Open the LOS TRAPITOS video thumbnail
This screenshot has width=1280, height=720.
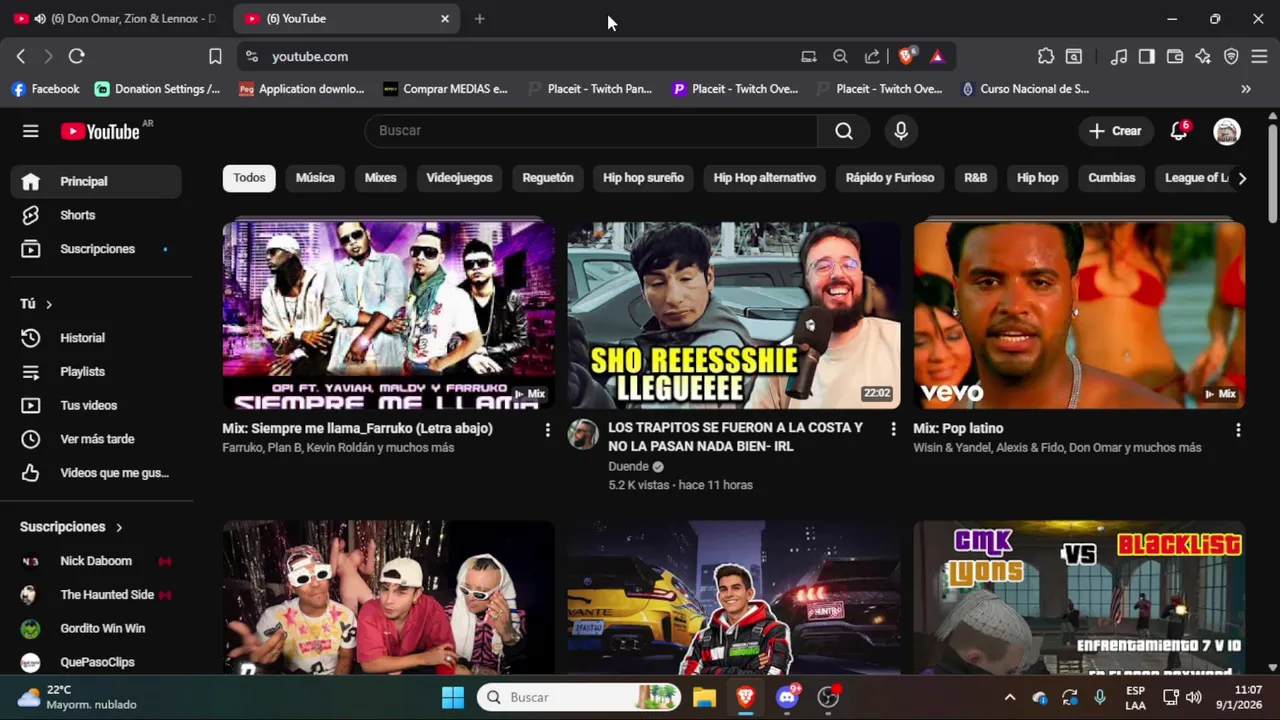(734, 315)
